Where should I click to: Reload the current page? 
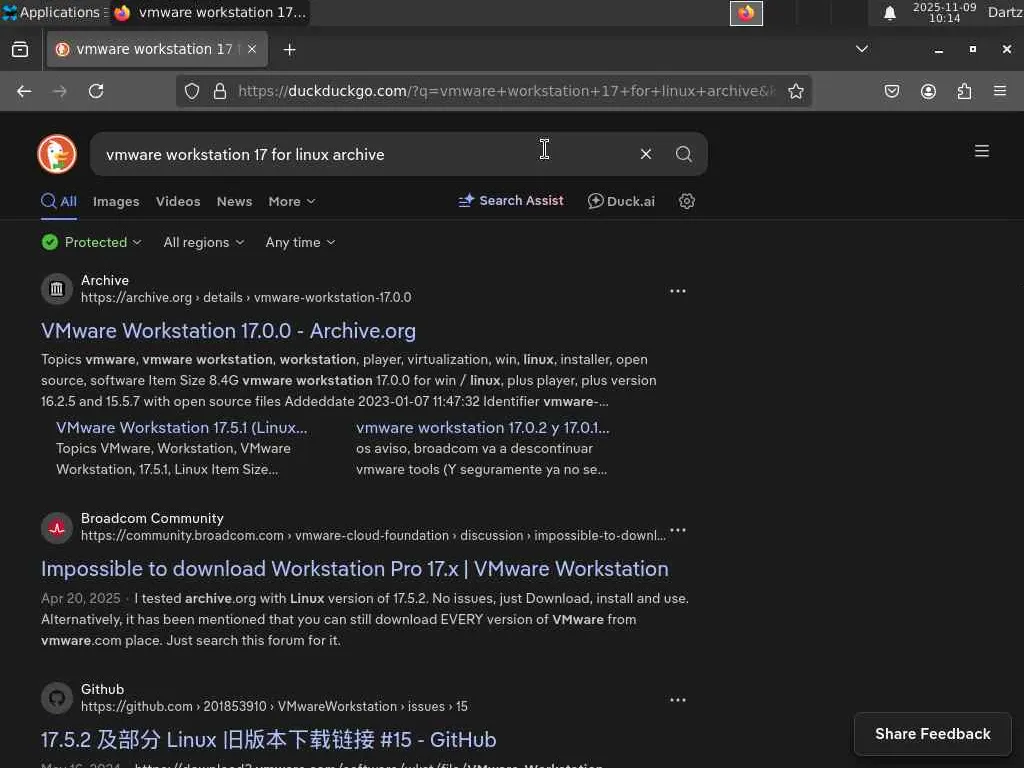96,91
